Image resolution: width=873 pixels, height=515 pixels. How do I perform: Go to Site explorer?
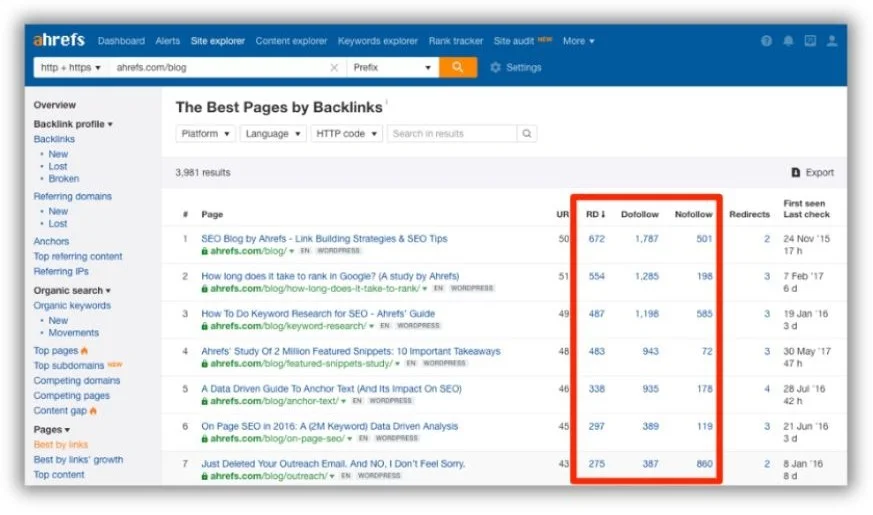pyautogui.click(x=218, y=41)
